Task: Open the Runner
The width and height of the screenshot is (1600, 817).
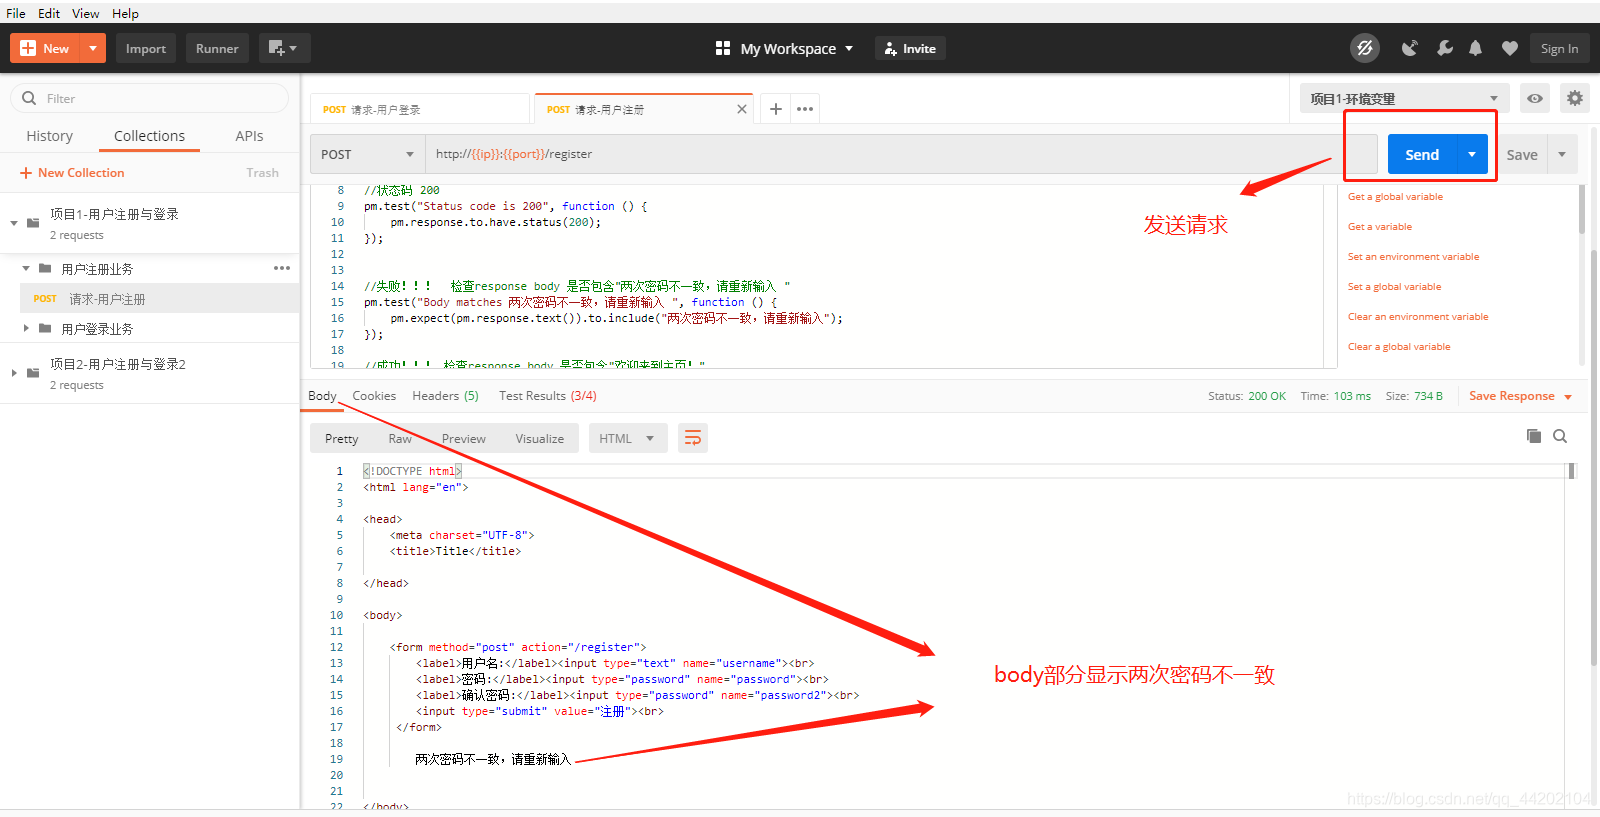Action: pos(217,48)
